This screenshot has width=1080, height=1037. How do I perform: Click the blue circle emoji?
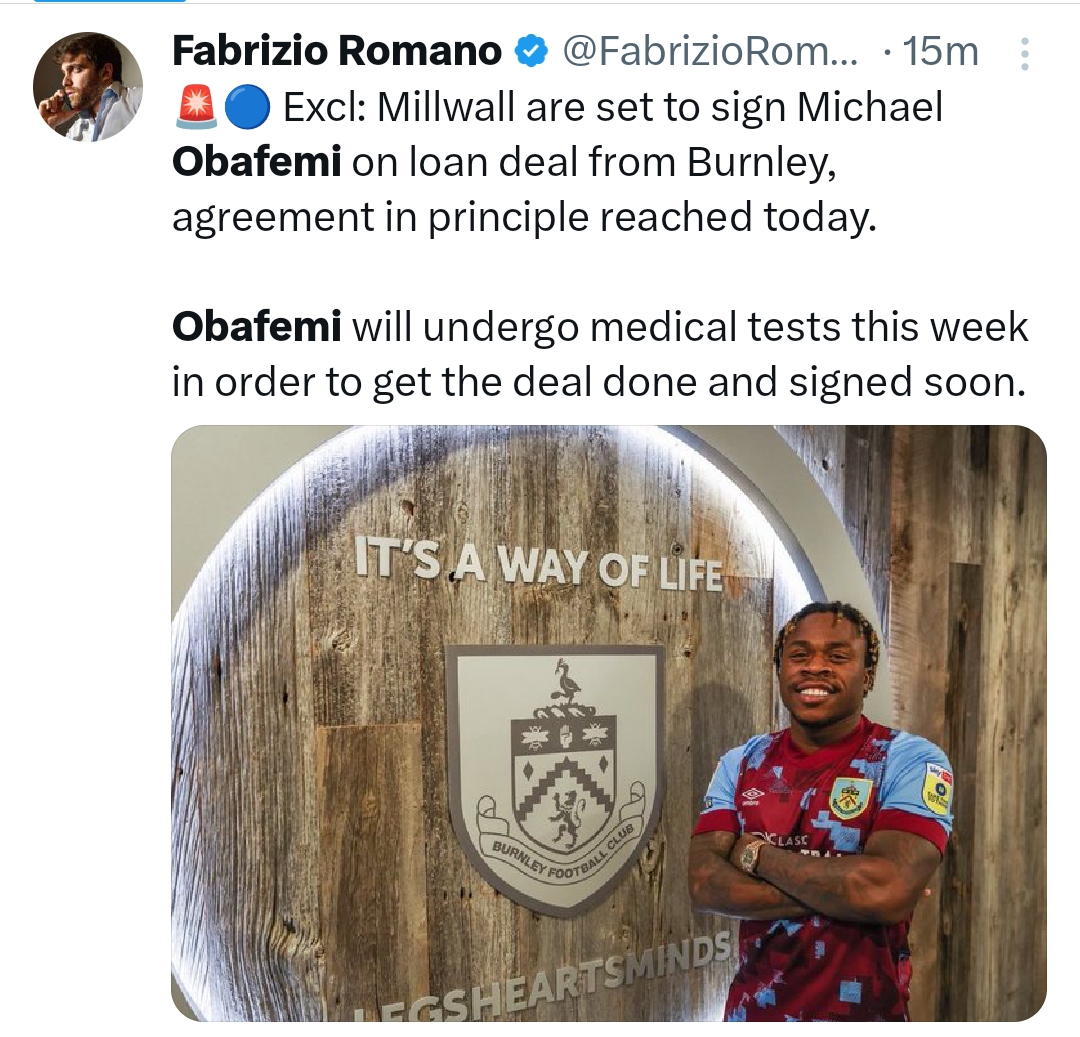[246, 109]
